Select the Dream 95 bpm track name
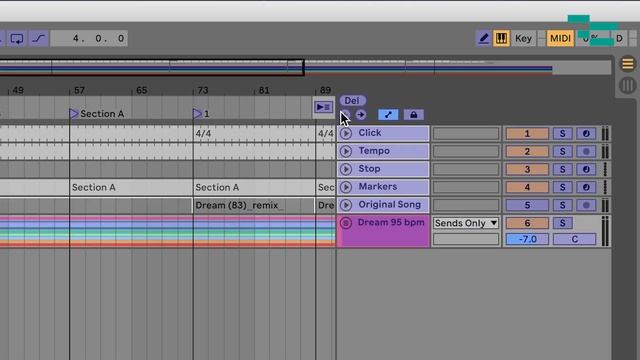Viewport: 640px width, 360px height. (x=391, y=222)
